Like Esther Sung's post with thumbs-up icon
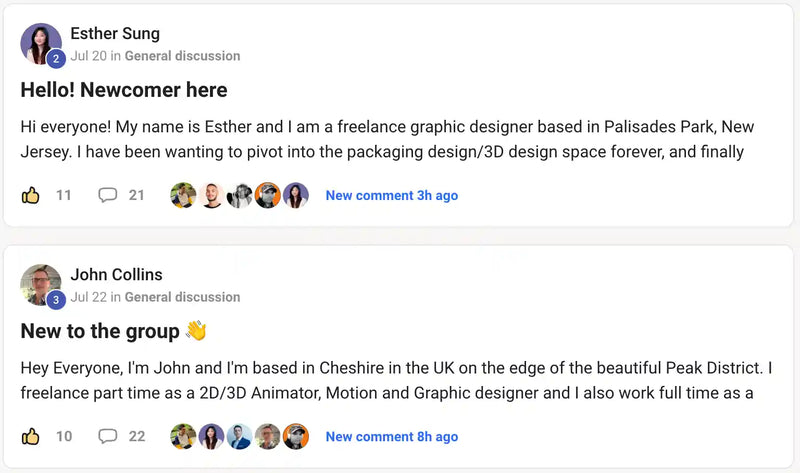Screen dimensions: 800x473 (30, 195)
